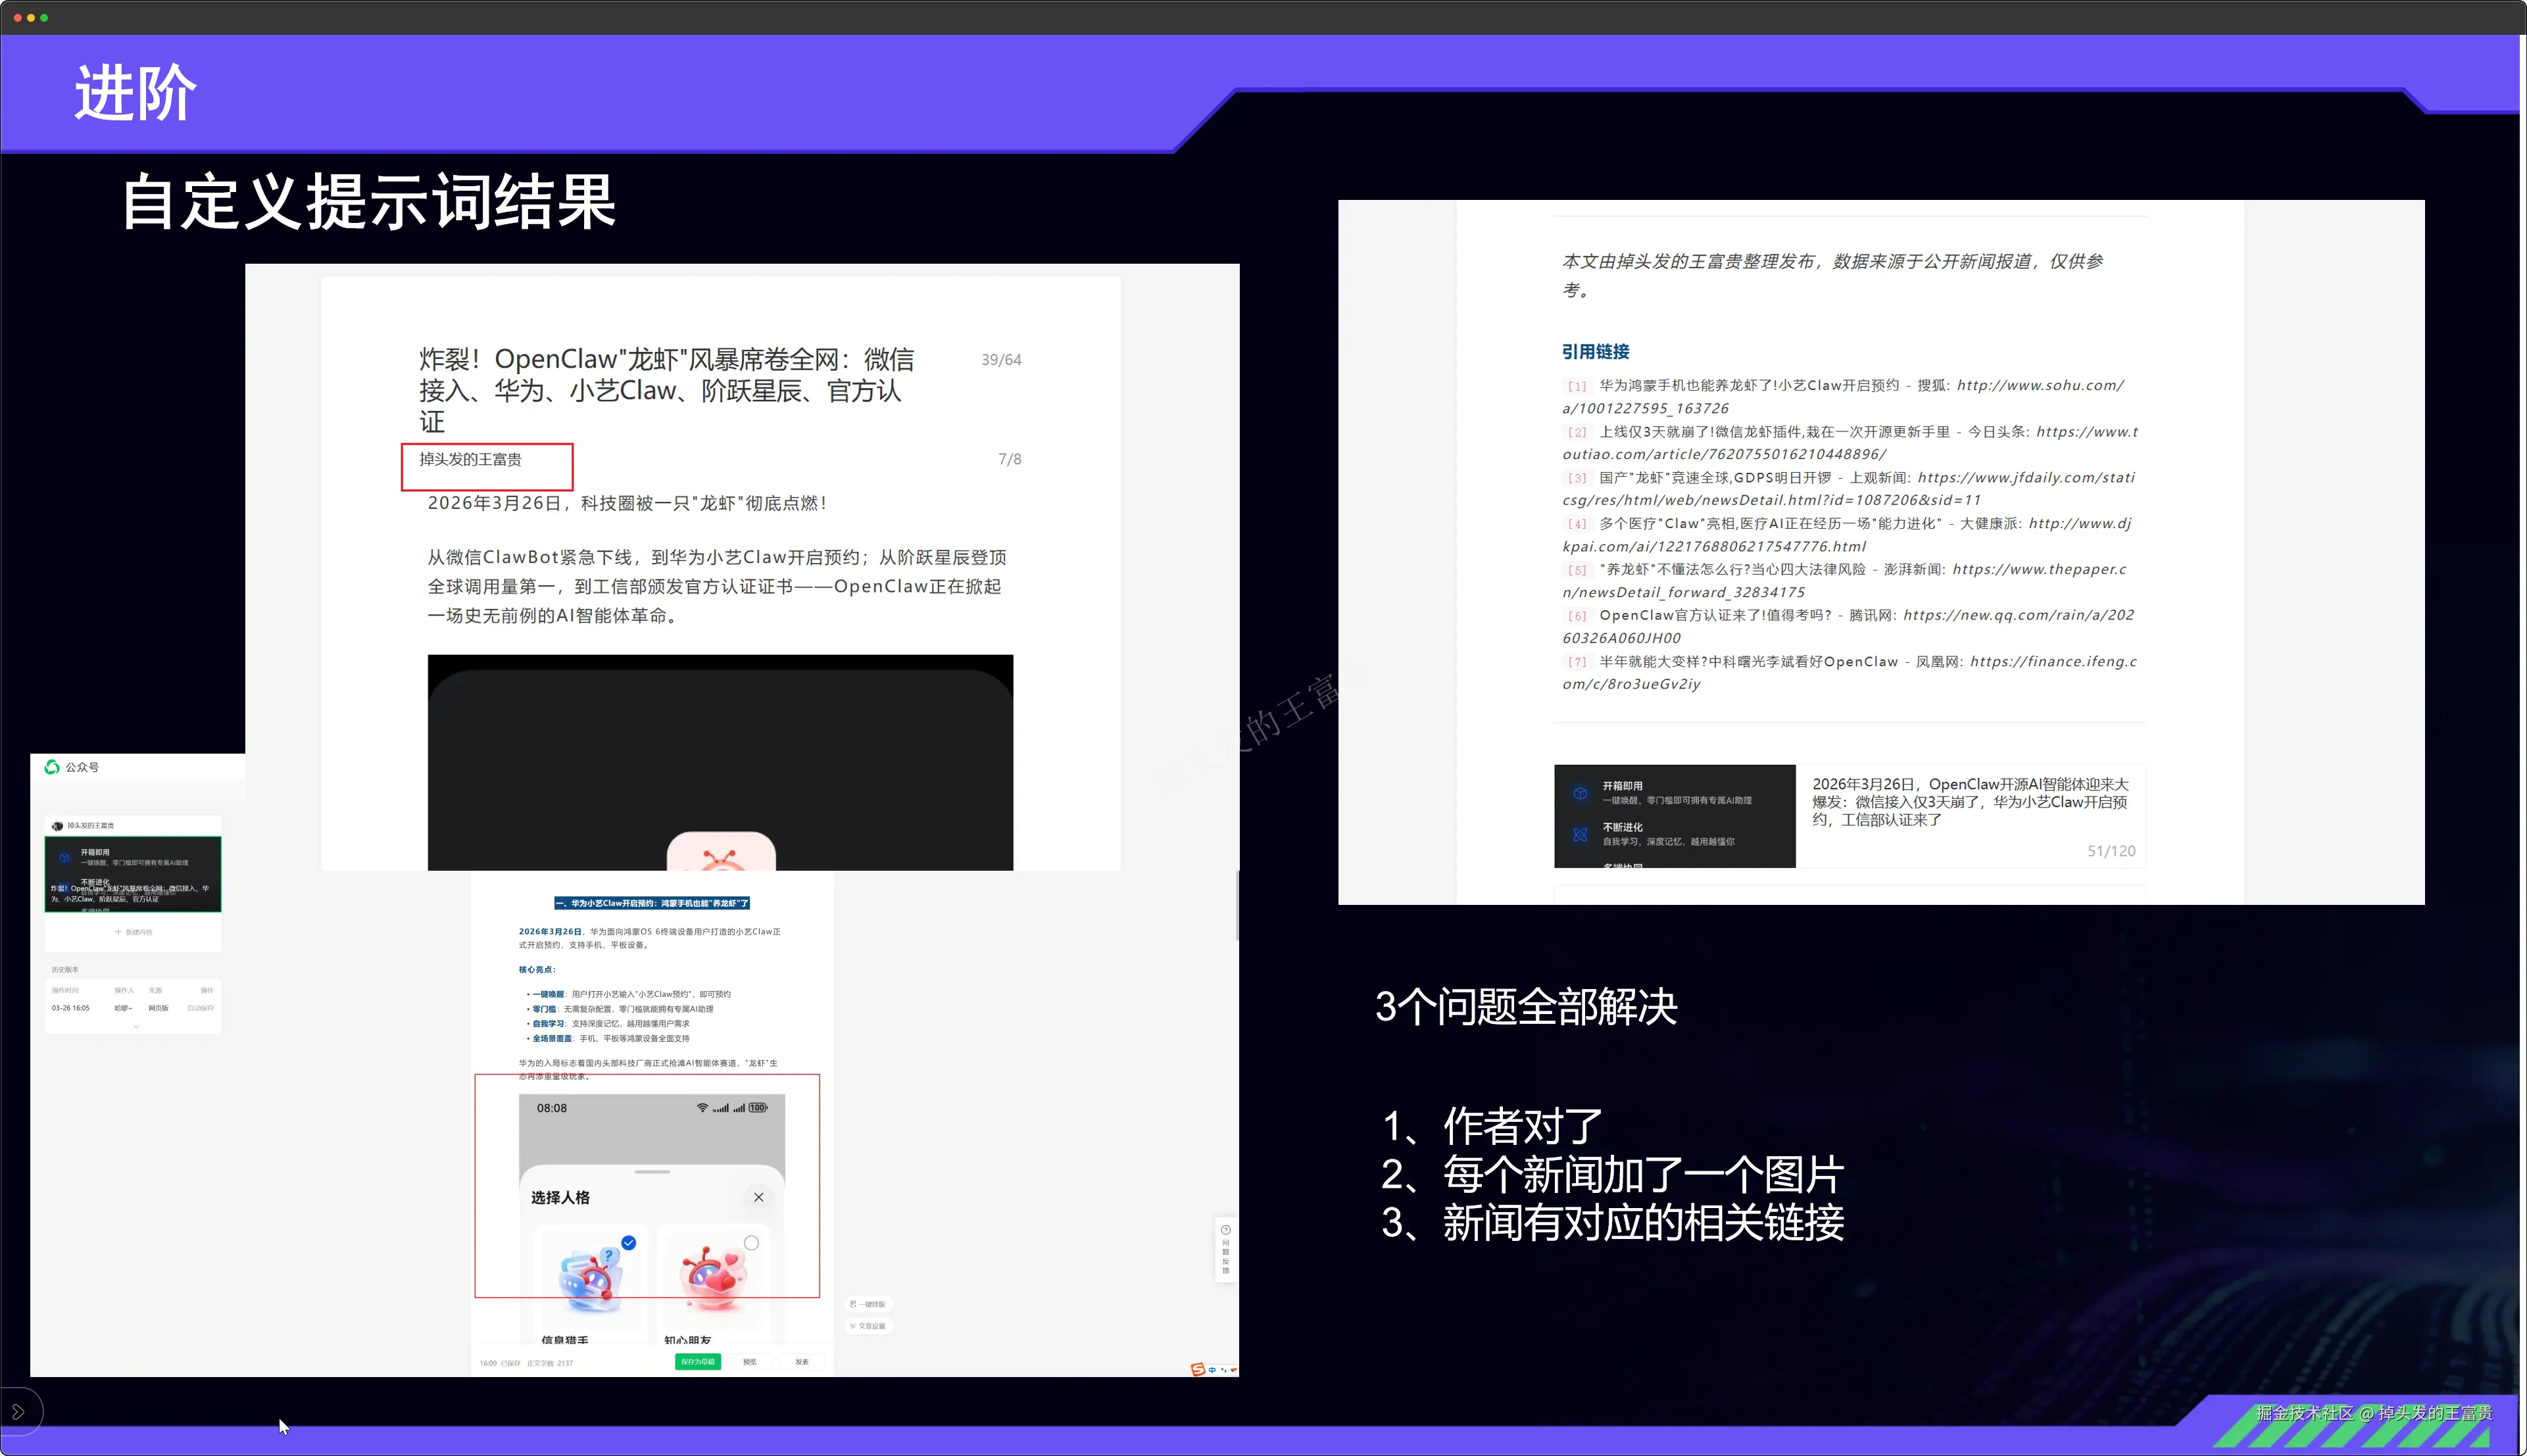Select the highlighted OpenClaw draft card in sidebar
This screenshot has height=1456, width=2527.
click(133, 874)
